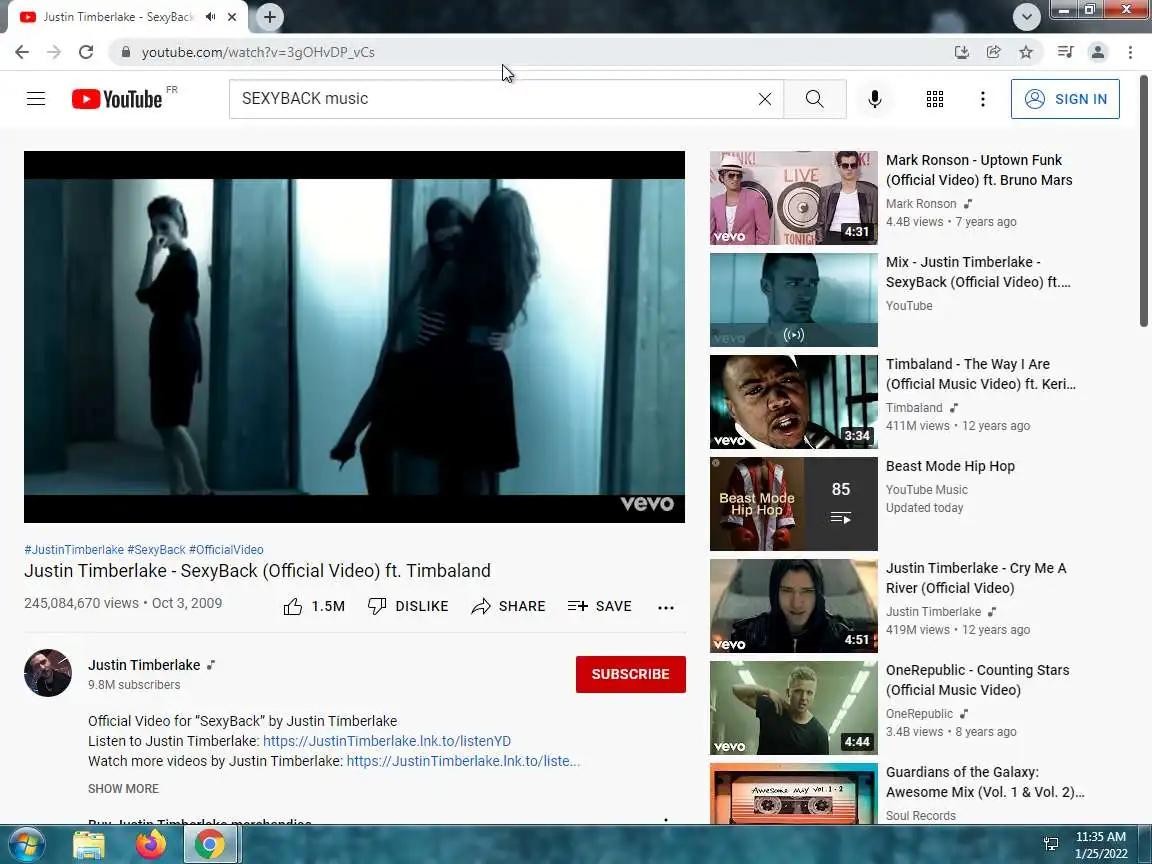Image resolution: width=1152 pixels, height=864 pixels.
Task: Open Timbaland The Way I Are thumbnail
Action: [793, 402]
